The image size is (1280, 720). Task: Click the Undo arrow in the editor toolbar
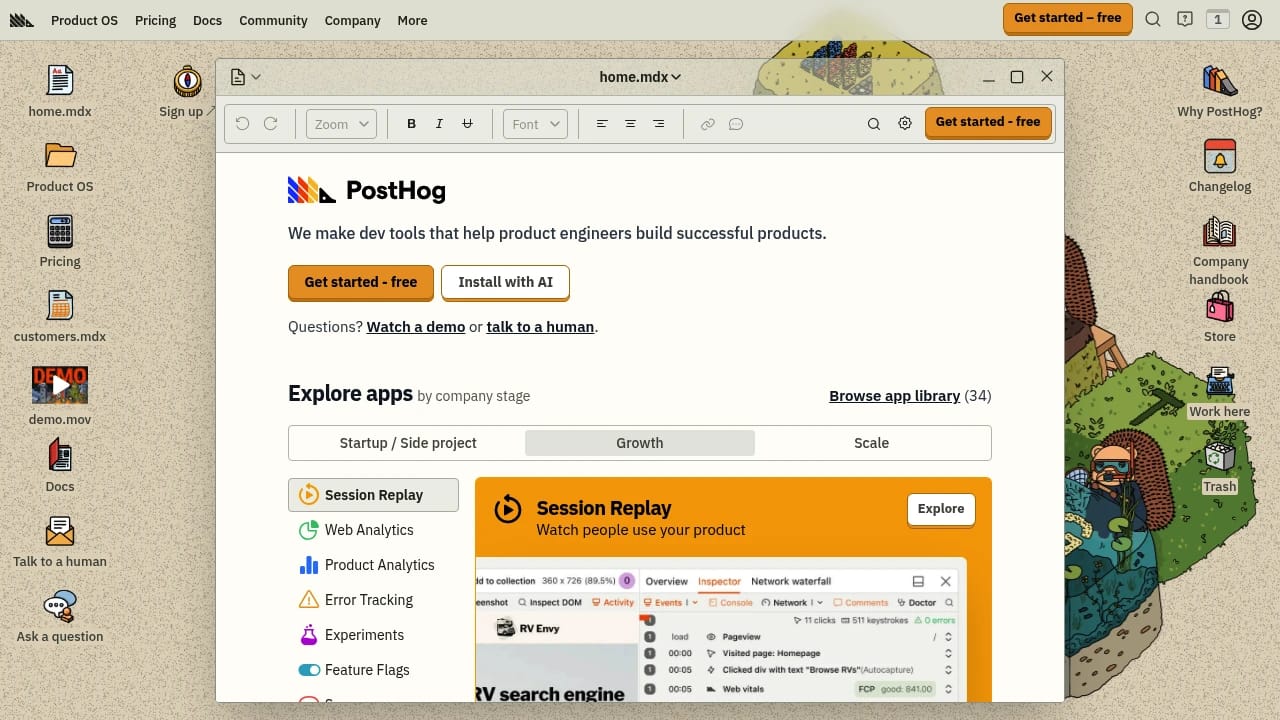click(241, 123)
